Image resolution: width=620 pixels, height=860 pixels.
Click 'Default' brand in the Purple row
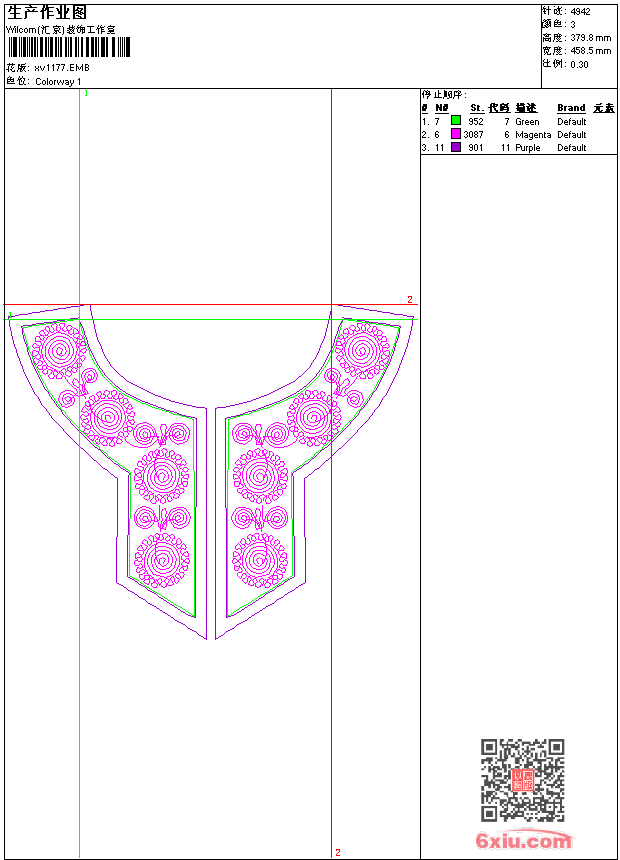tap(572, 148)
